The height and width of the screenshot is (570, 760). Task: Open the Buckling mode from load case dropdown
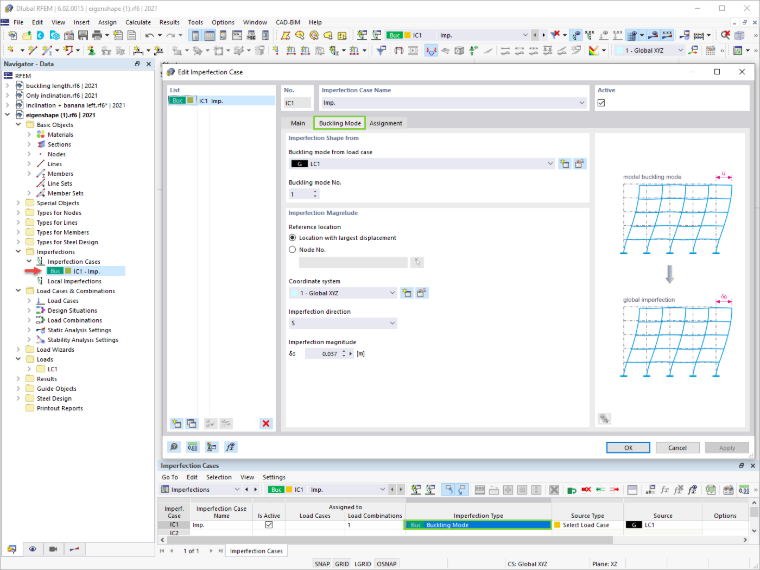tap(550, 164)
